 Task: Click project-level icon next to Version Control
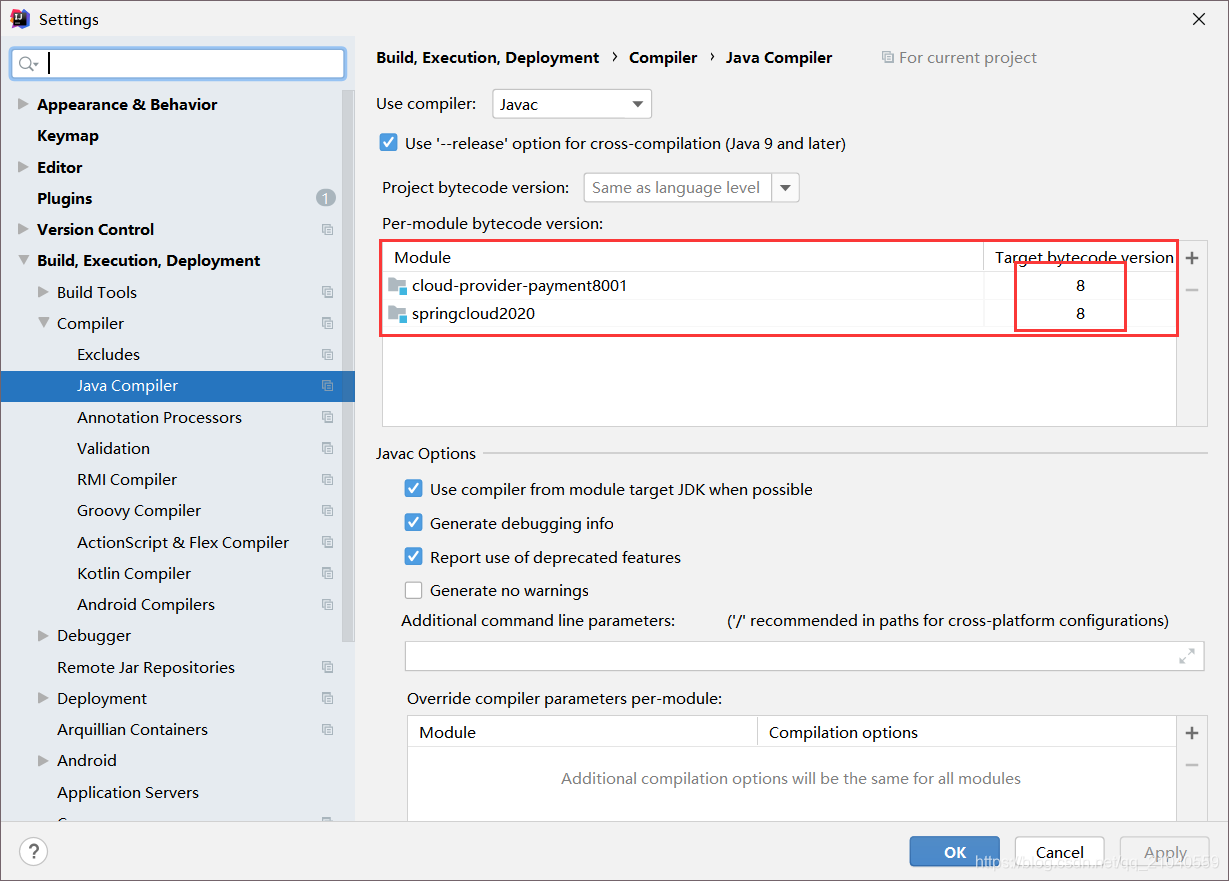[327, 230]
